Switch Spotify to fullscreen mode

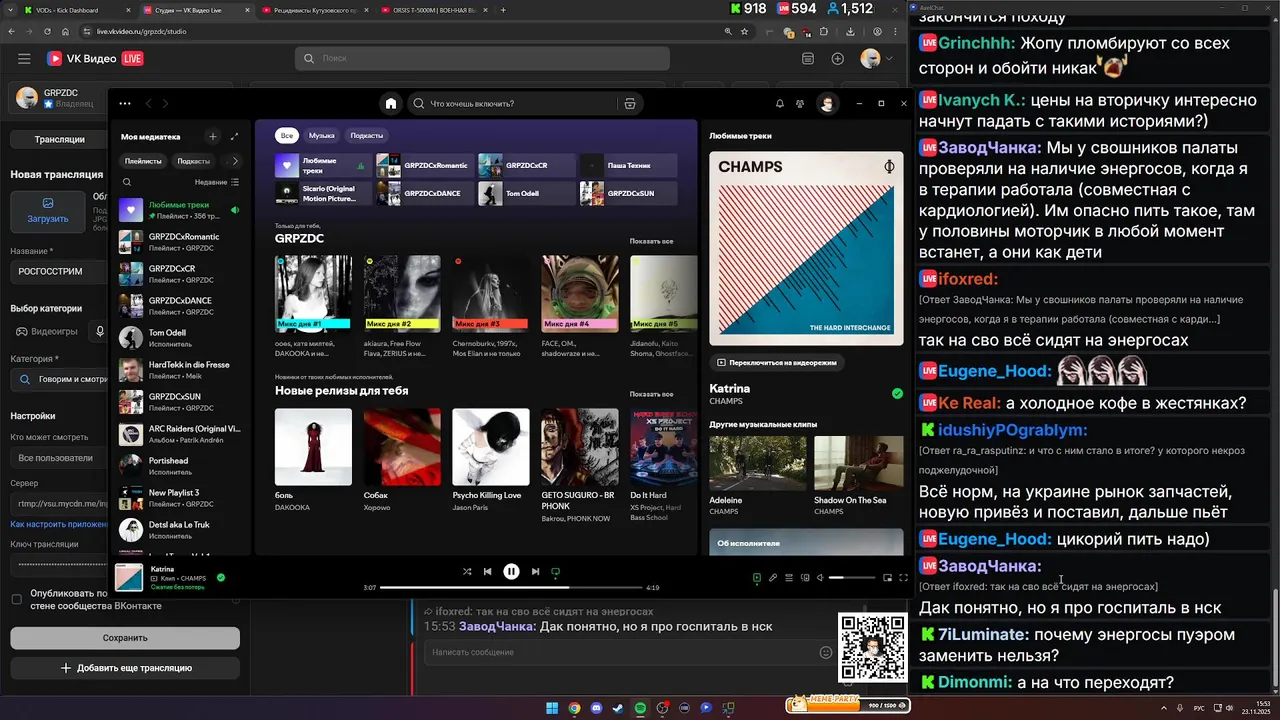click(903, 577)
